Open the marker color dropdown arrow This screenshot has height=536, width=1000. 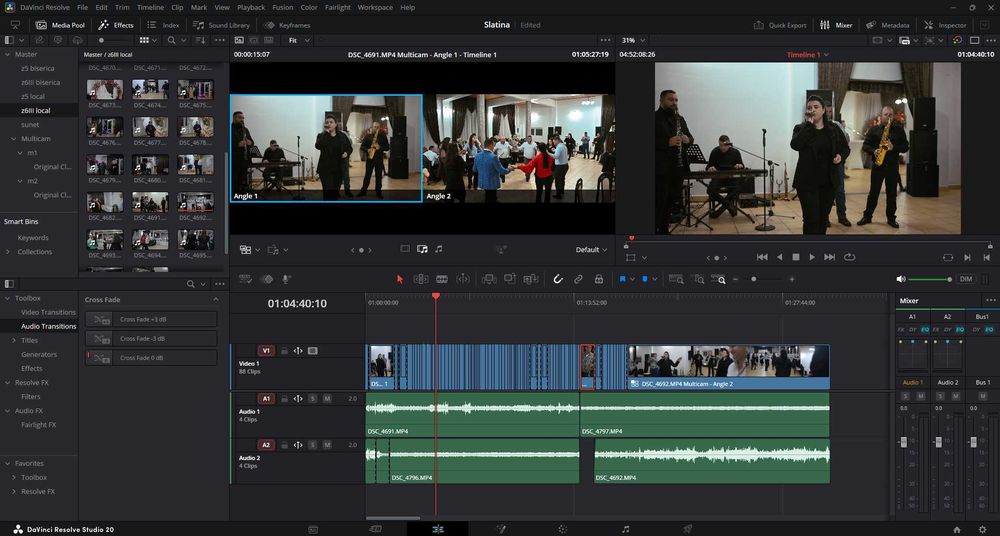tap(654, 279)
